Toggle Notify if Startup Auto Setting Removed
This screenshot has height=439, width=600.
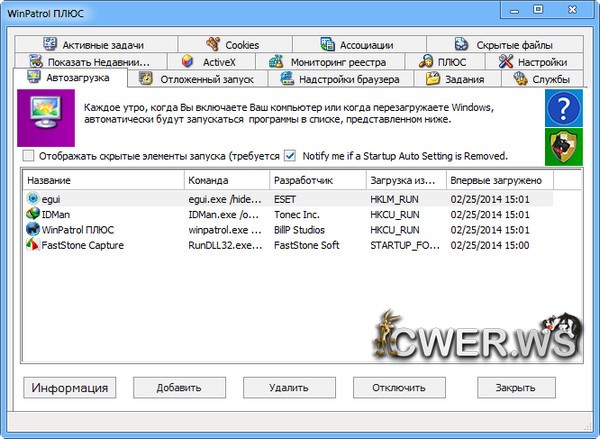click(x=290, y=156)
